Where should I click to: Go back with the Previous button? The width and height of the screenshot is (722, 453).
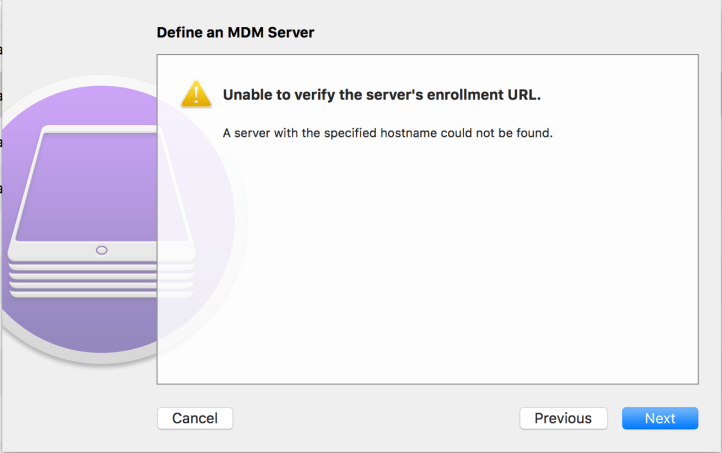[563, 418]
